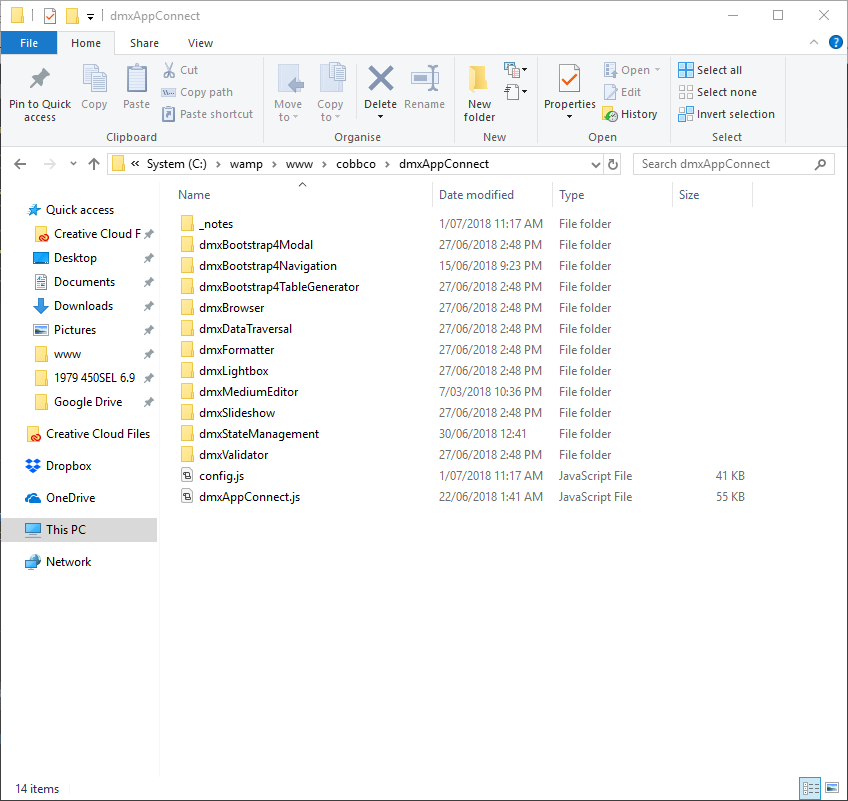Go up one folder level
The image size is (848, 801).
click(94, 164)
